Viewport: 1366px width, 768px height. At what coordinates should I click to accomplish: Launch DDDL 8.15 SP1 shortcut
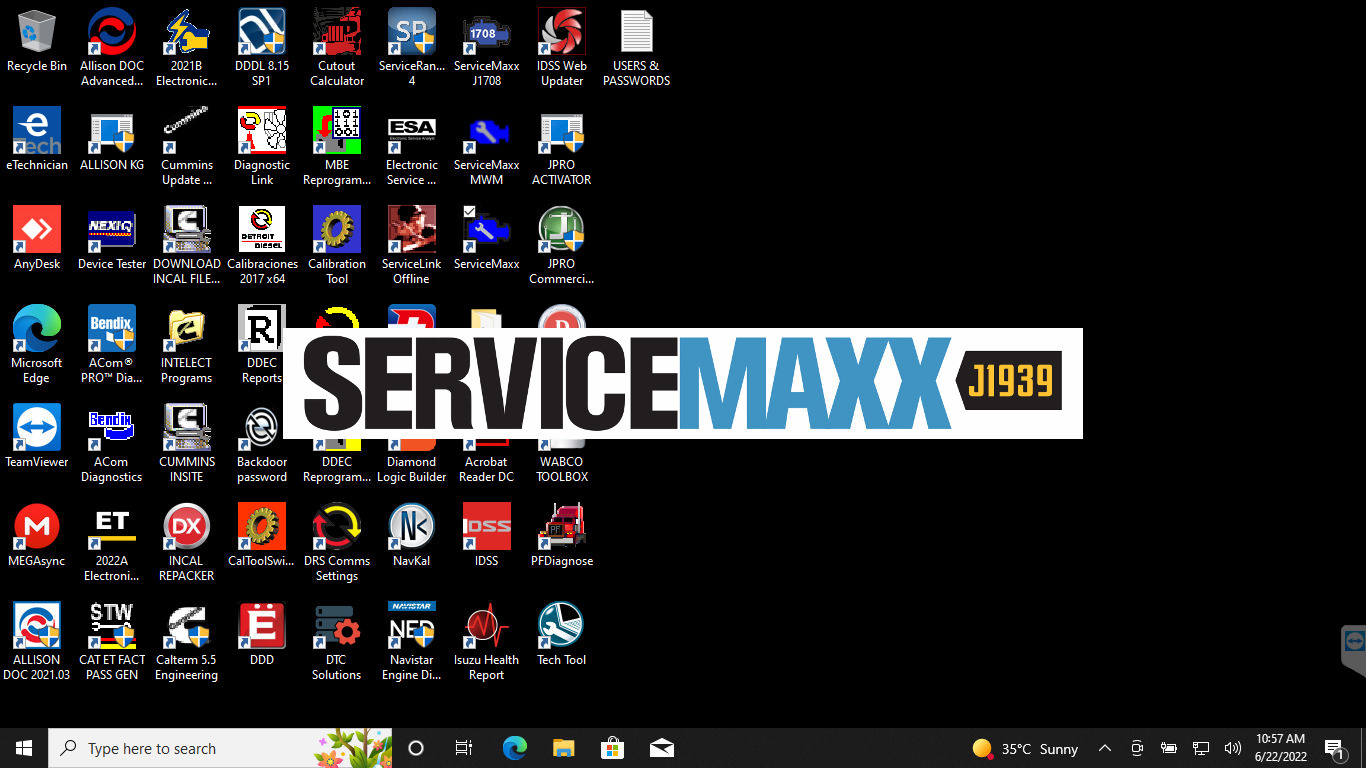coord(262,47)
